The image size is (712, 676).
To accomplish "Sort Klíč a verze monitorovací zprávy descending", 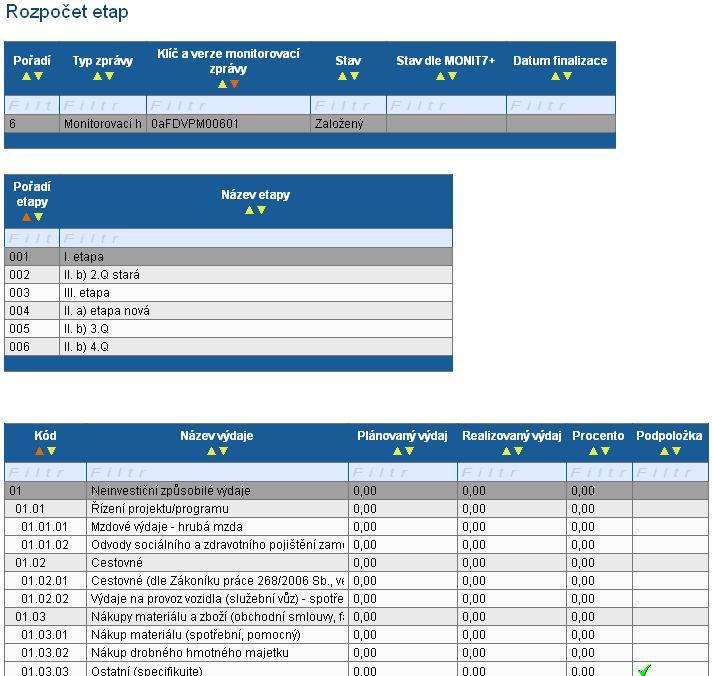I will click(234, 84).
